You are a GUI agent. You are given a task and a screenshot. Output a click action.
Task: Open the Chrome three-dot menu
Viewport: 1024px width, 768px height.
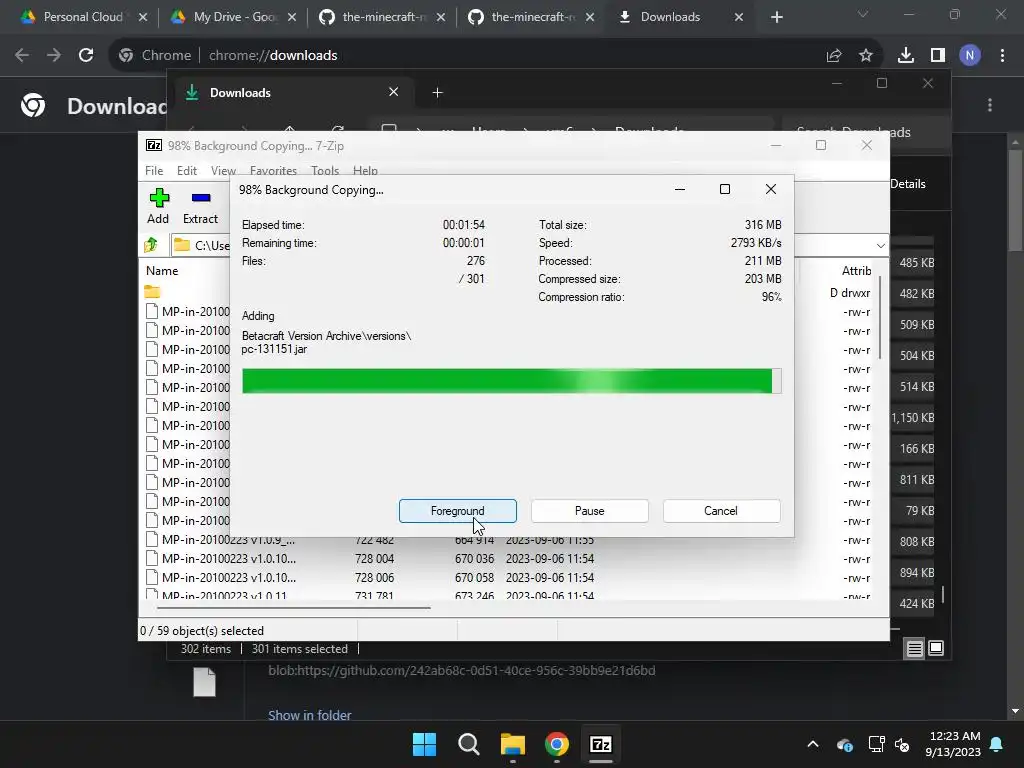1002,56
